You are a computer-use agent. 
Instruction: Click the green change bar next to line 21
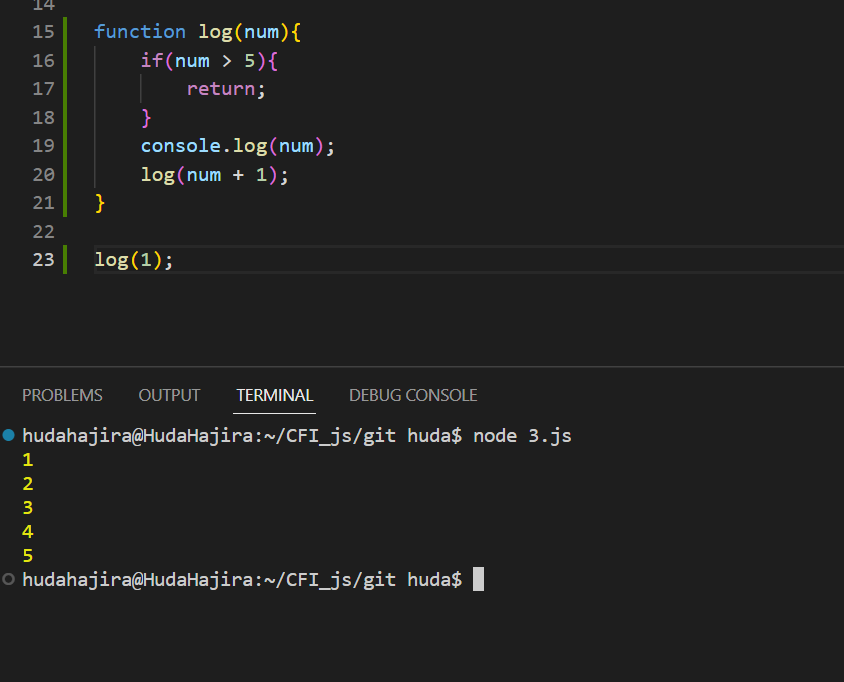coord(64,202)
